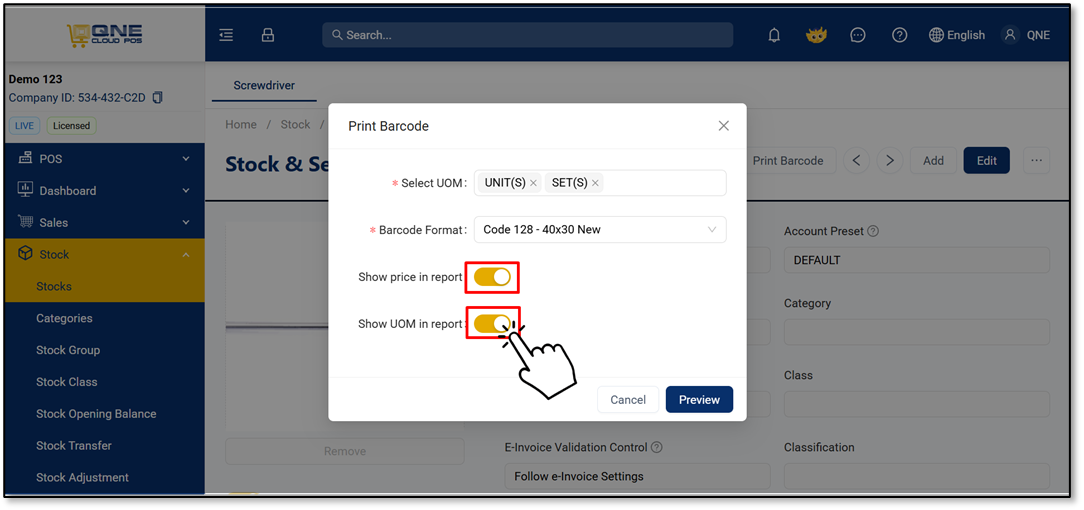Expand the Dashboard sidebar section
Image resolution: width=1084 pixels, height=510 pixels.
[105, 191]
